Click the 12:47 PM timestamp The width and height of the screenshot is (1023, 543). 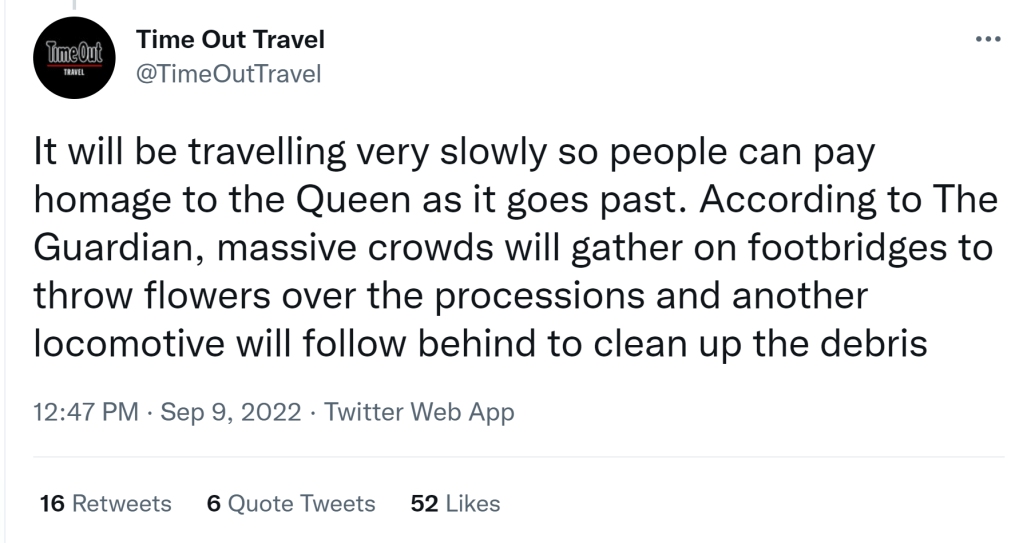coord(87,412)
